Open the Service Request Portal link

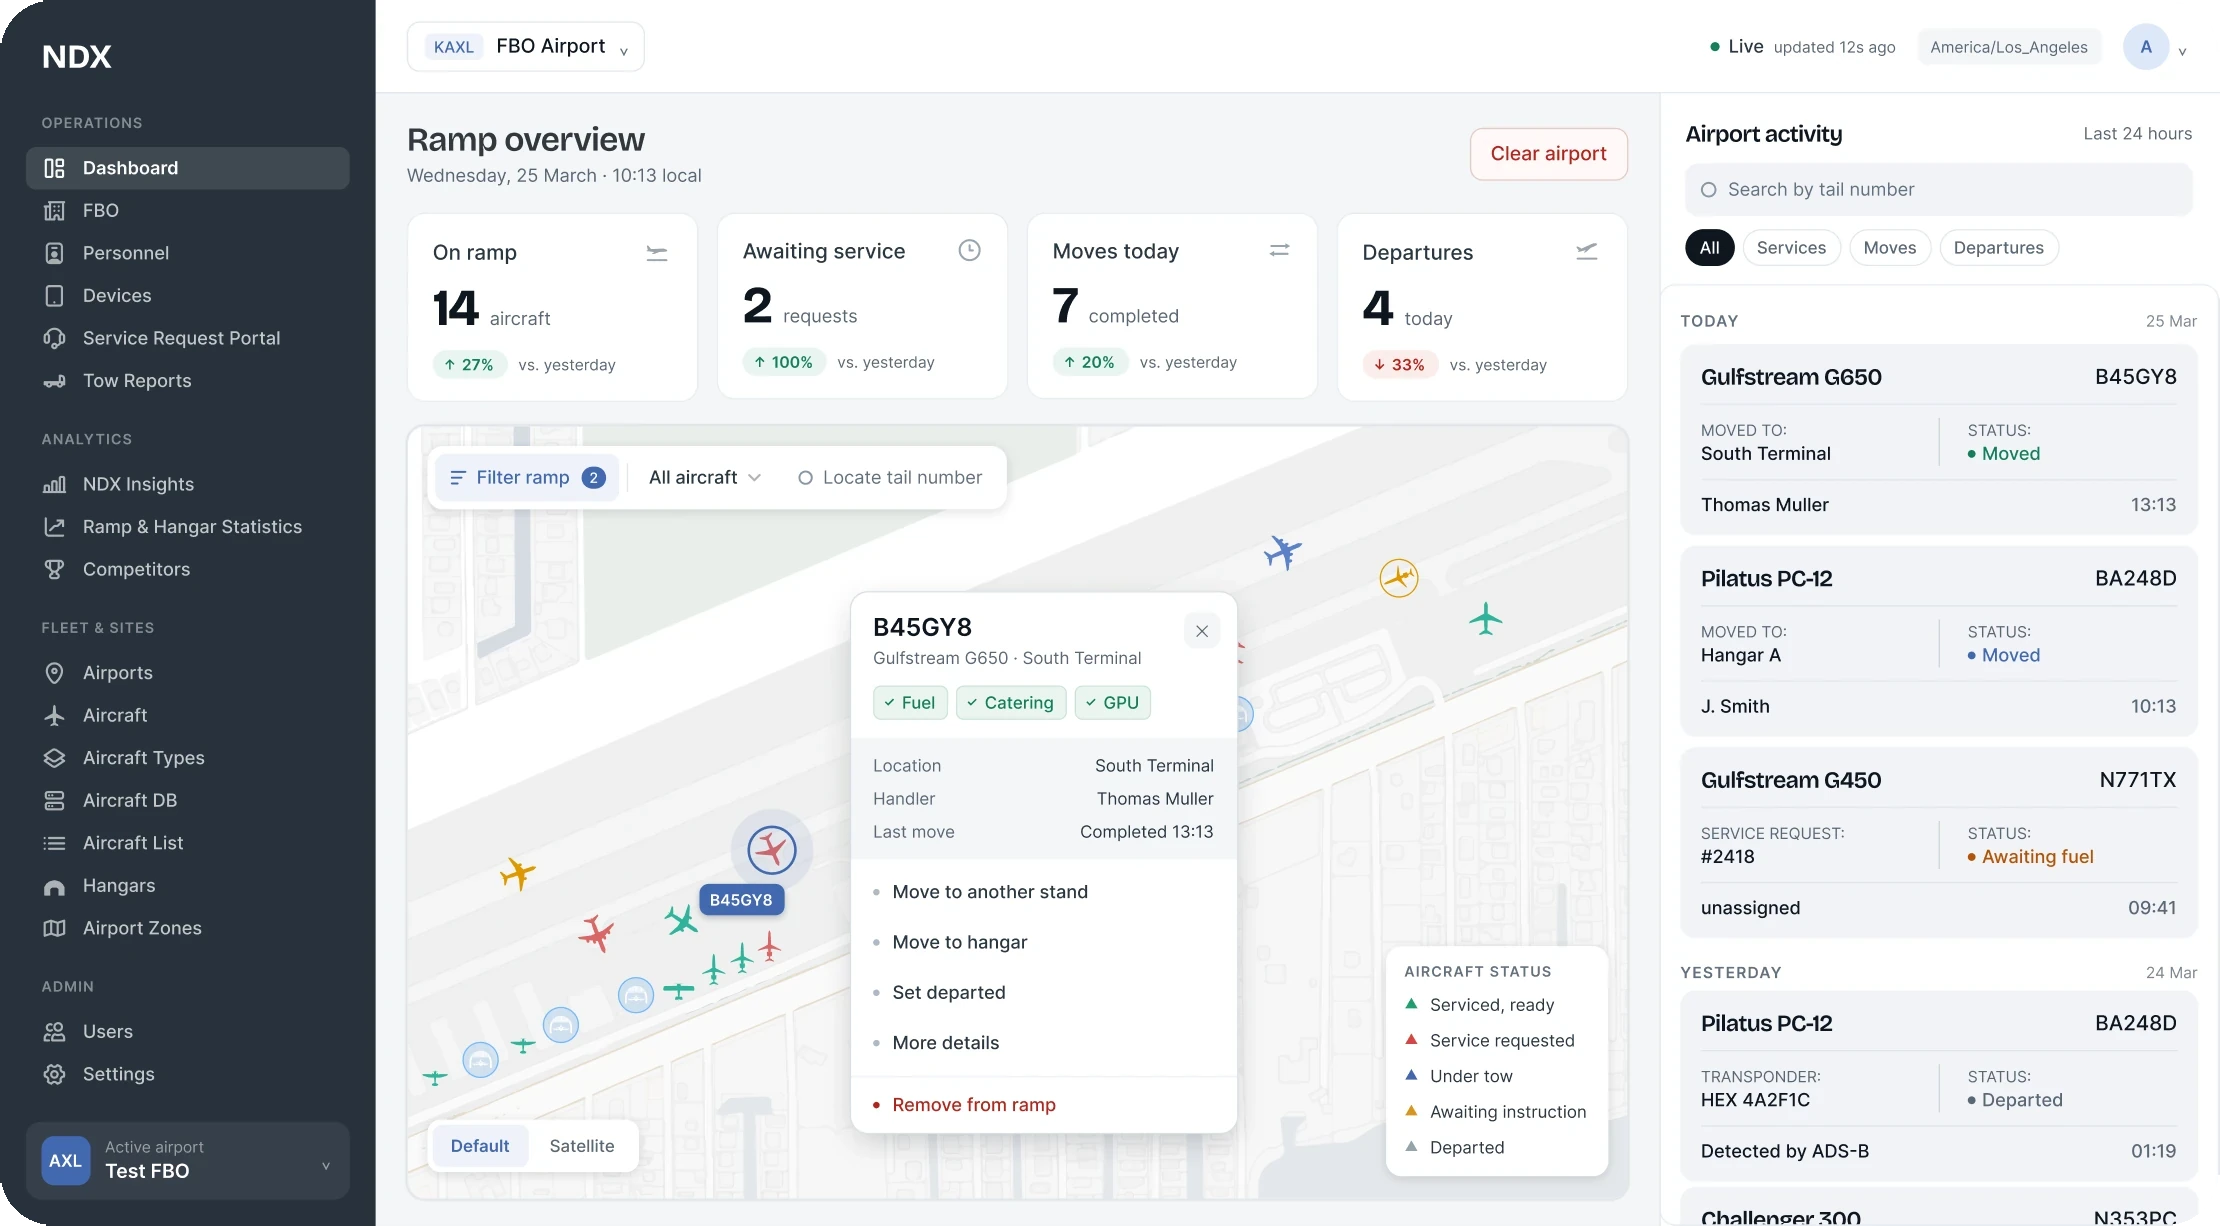pos(188,338)
